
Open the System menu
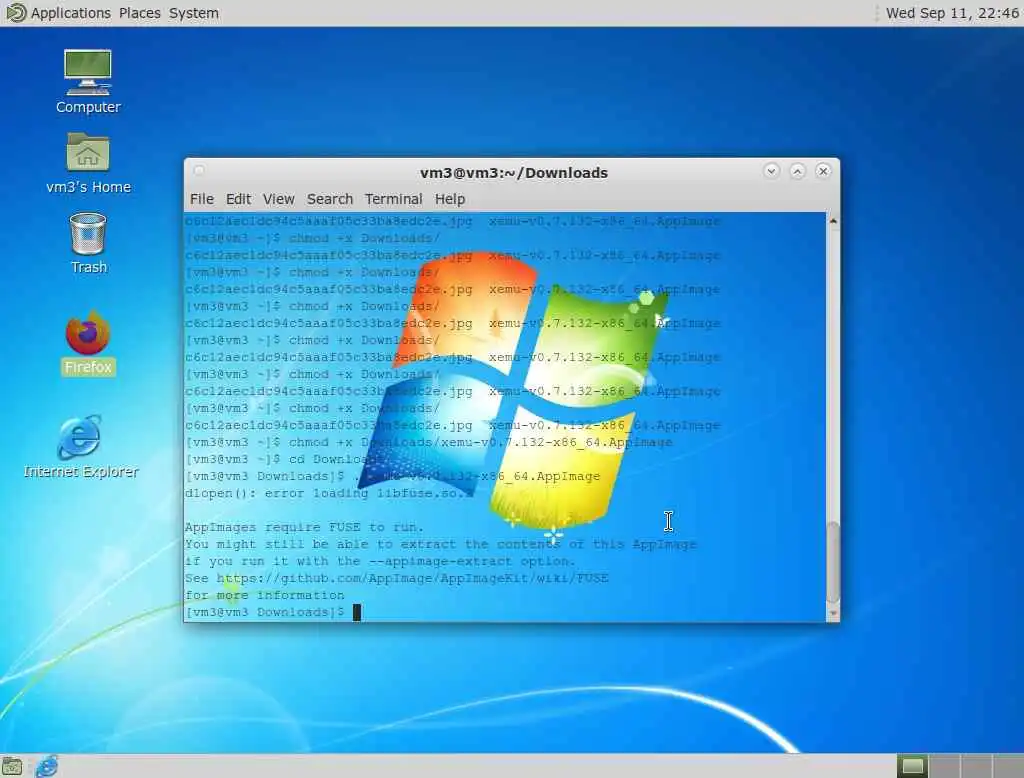193,13
